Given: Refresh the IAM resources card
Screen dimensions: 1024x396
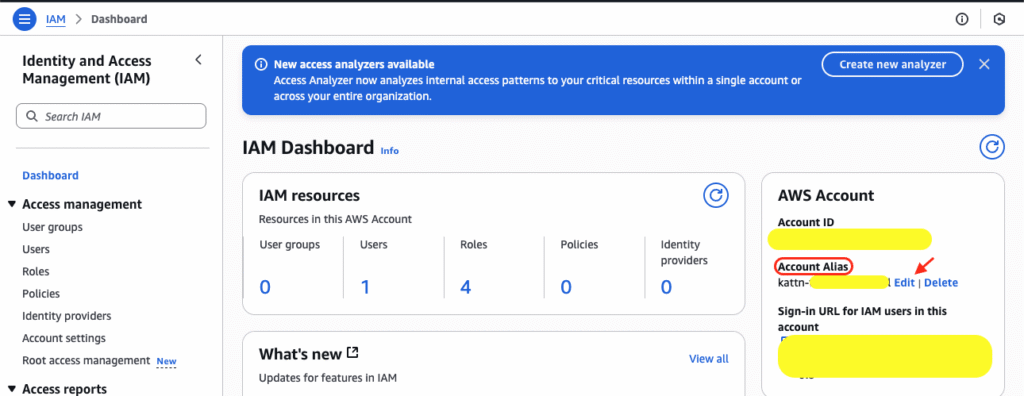Looking at the screenshot, I should (716, 195).
